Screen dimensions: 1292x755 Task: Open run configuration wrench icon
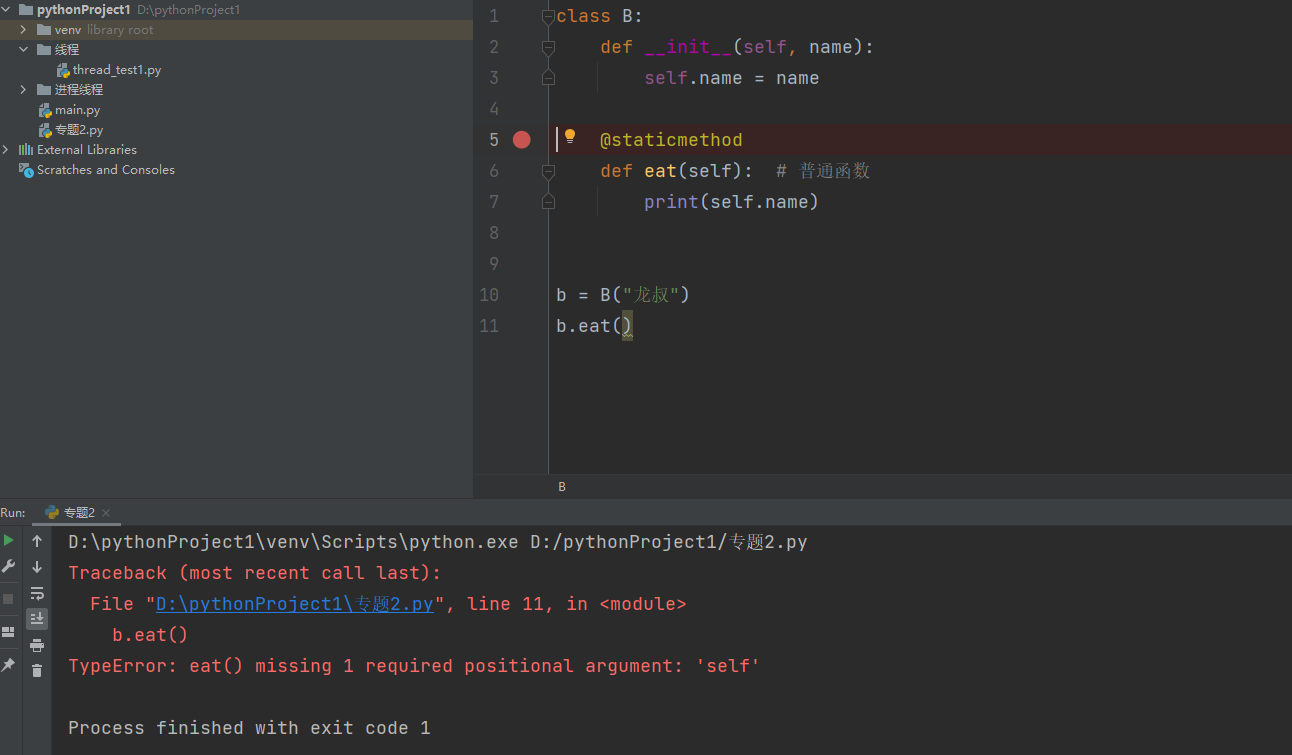[x=9, y=566]
